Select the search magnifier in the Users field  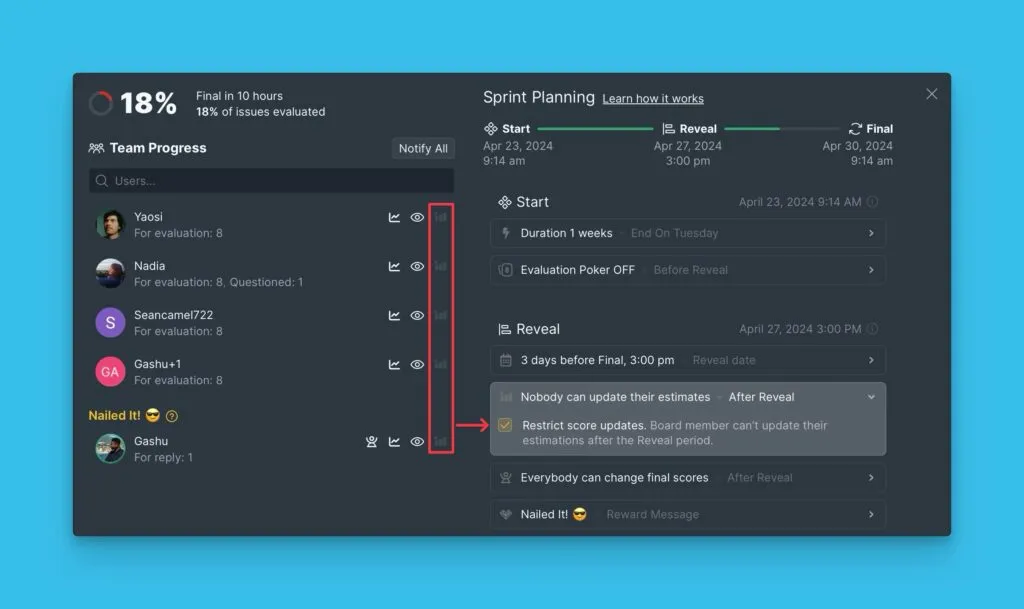pos(102,181)
